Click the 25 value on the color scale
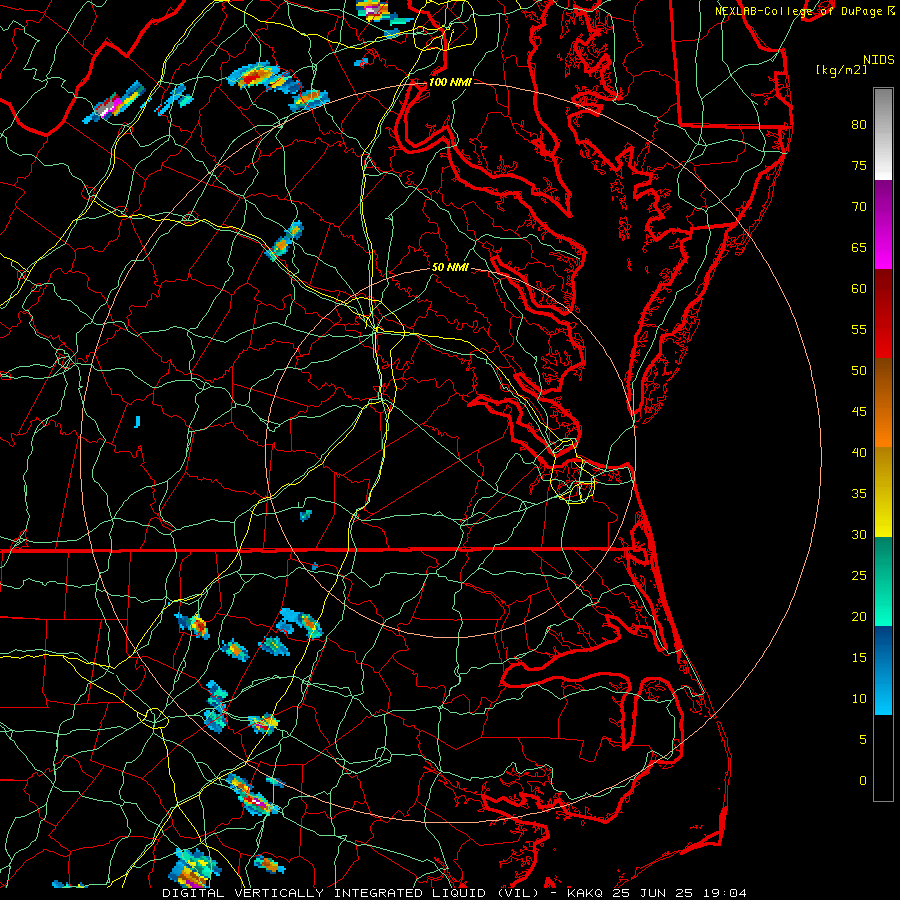 pyautogui.click(x=859, y=576)
